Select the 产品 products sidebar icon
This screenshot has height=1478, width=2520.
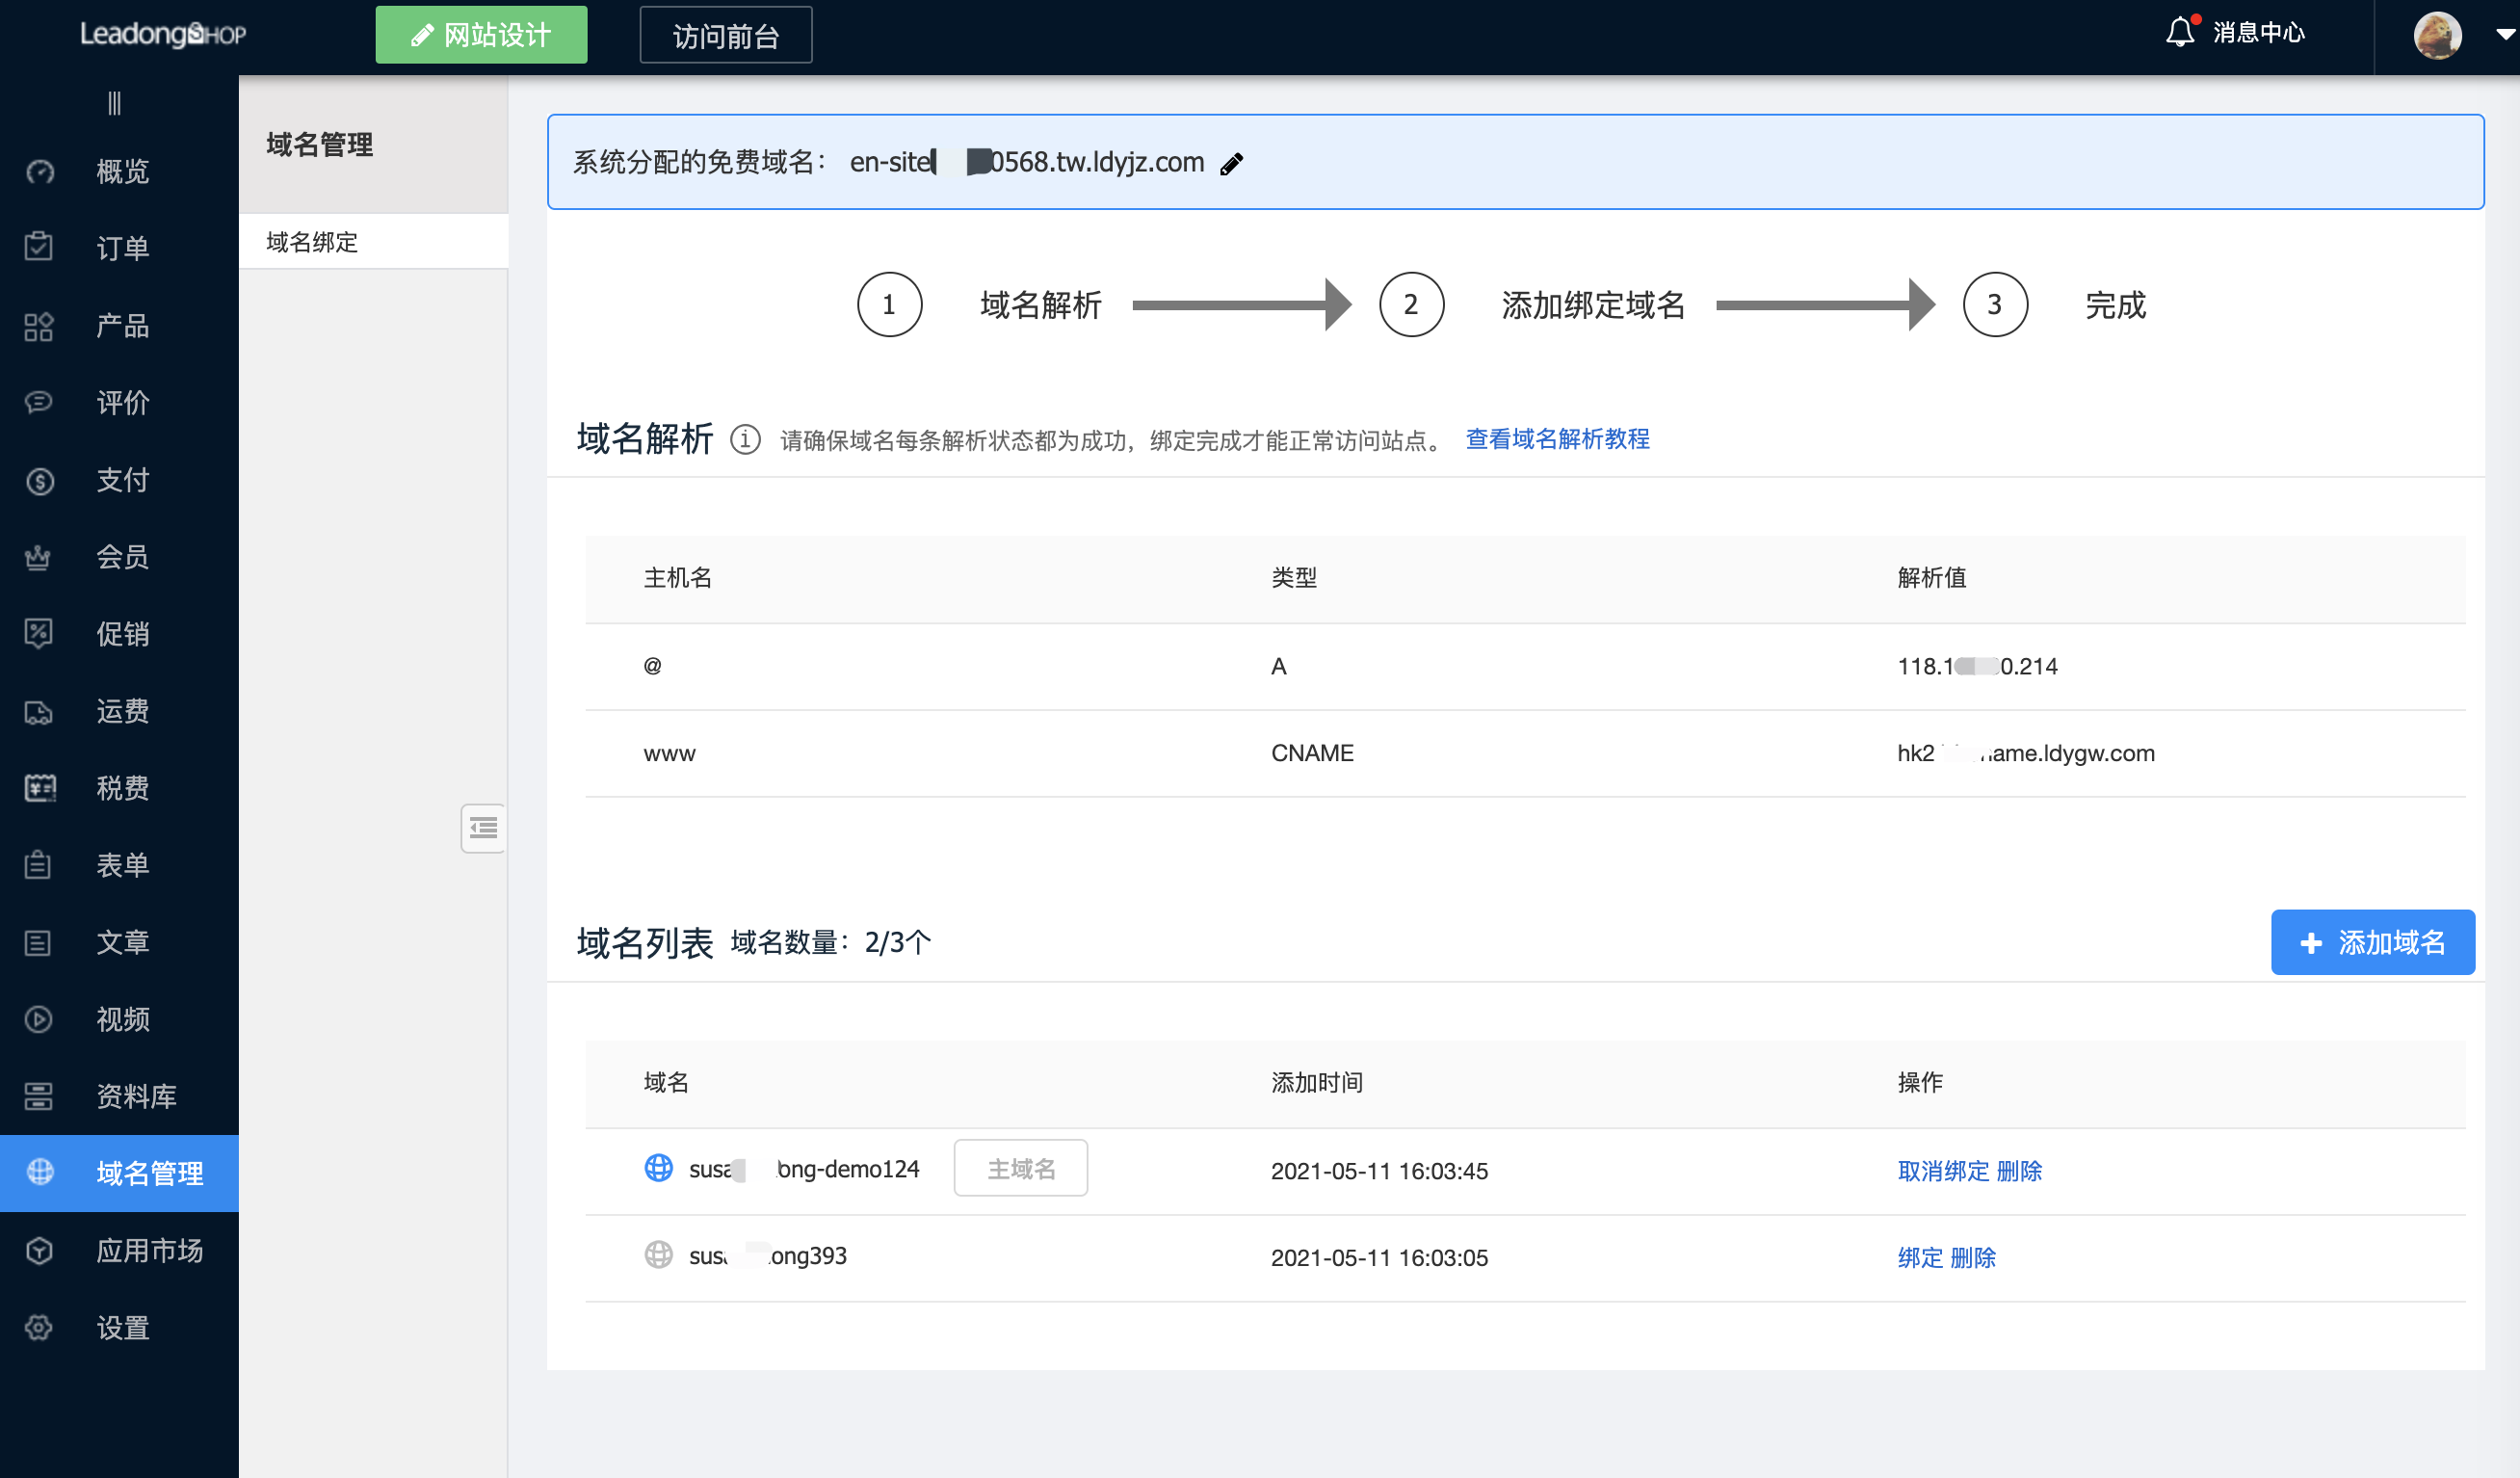click(x=38, y=325)
